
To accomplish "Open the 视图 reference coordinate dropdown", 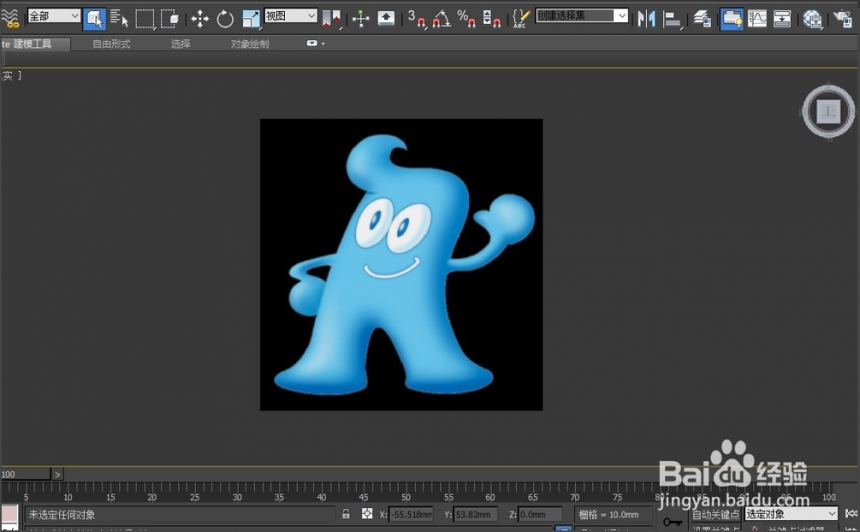I will [x=291, y=16].
